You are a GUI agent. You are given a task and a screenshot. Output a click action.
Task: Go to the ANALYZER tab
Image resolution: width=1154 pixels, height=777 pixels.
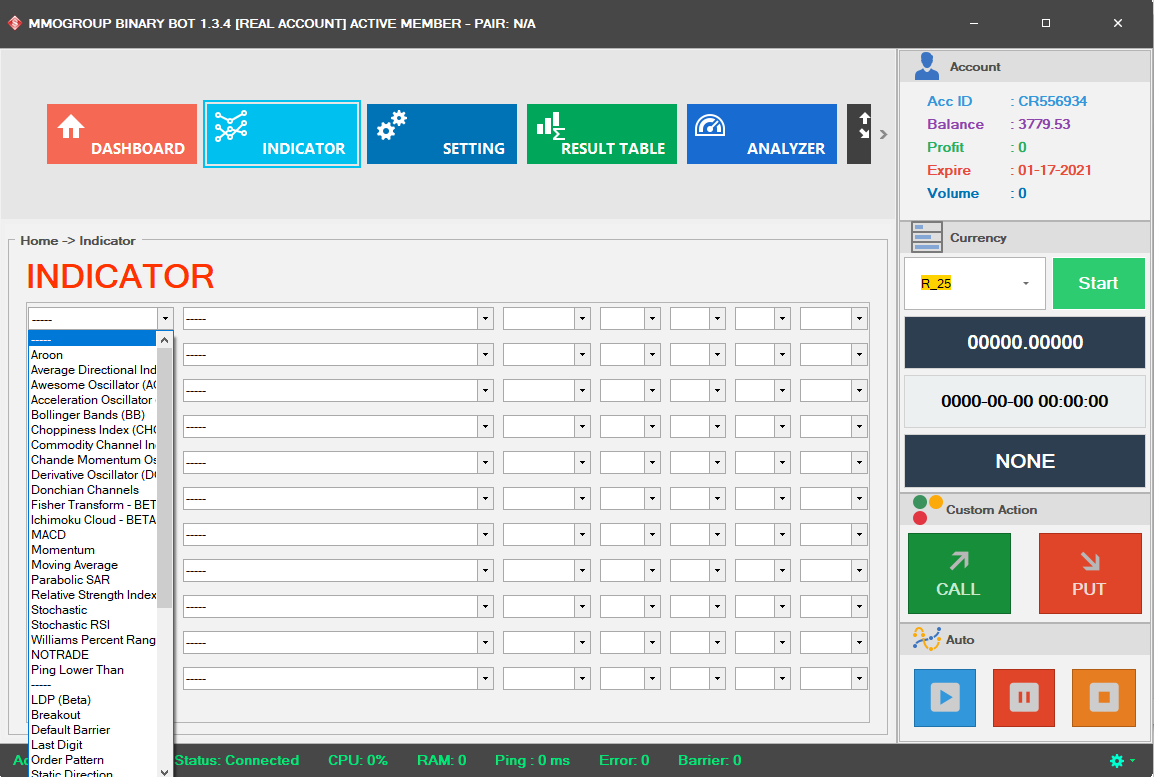pos(761,134)
